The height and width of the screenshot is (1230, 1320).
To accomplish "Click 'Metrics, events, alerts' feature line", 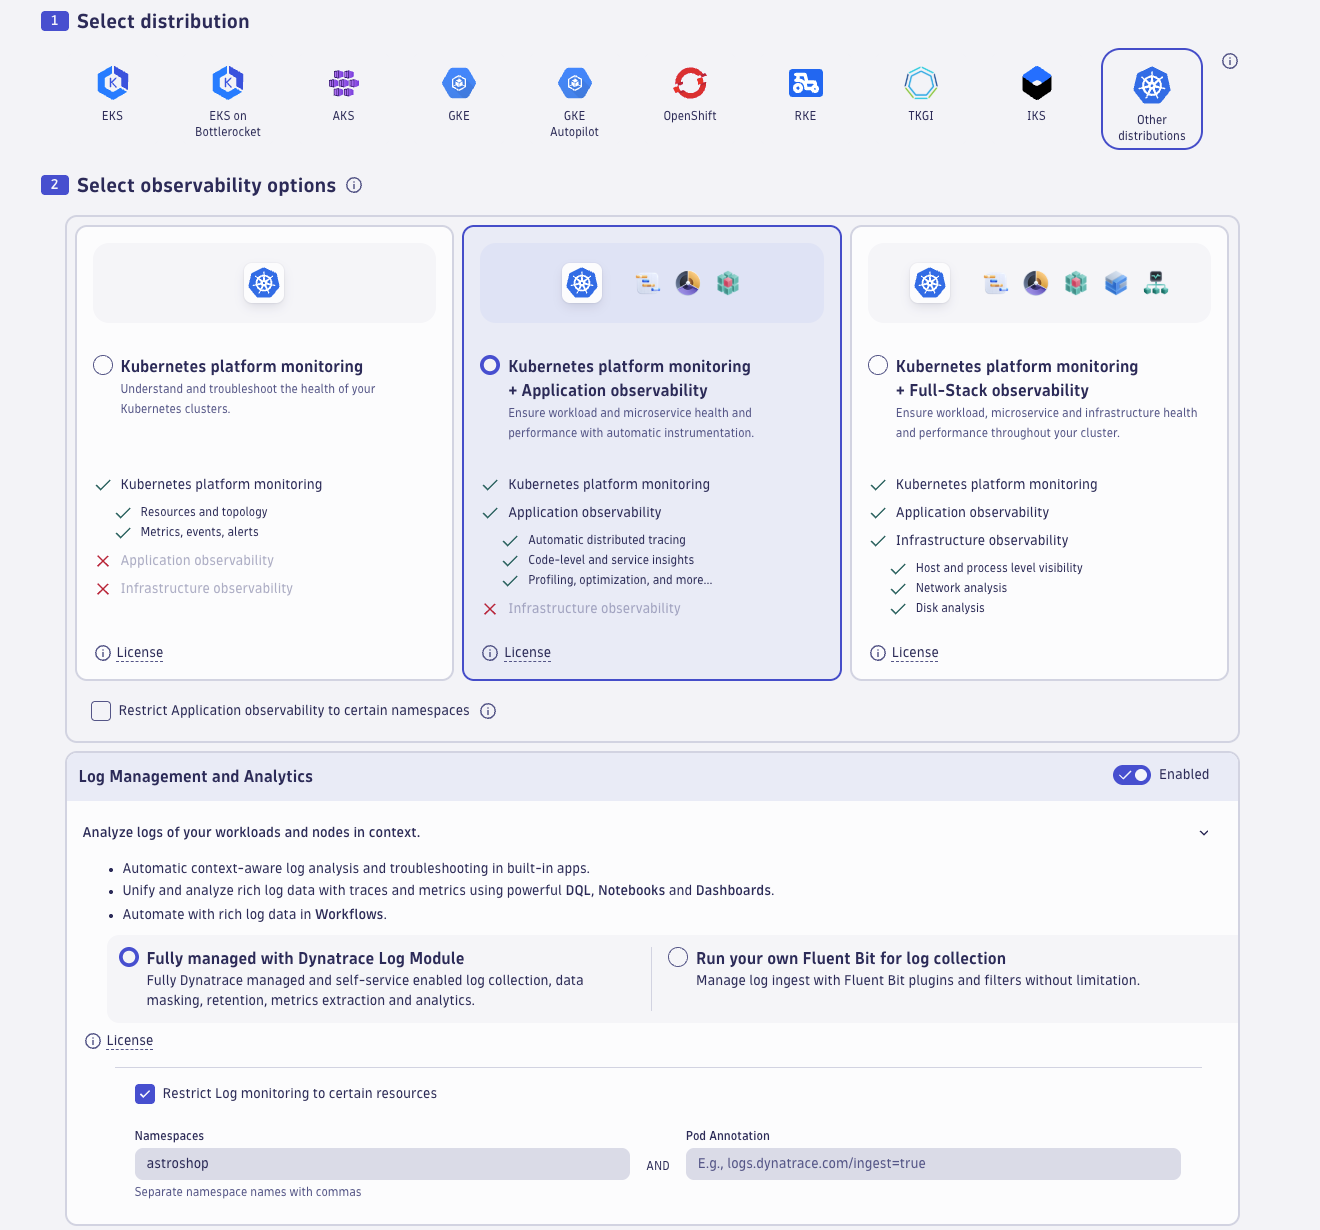I will pos(200,532).
